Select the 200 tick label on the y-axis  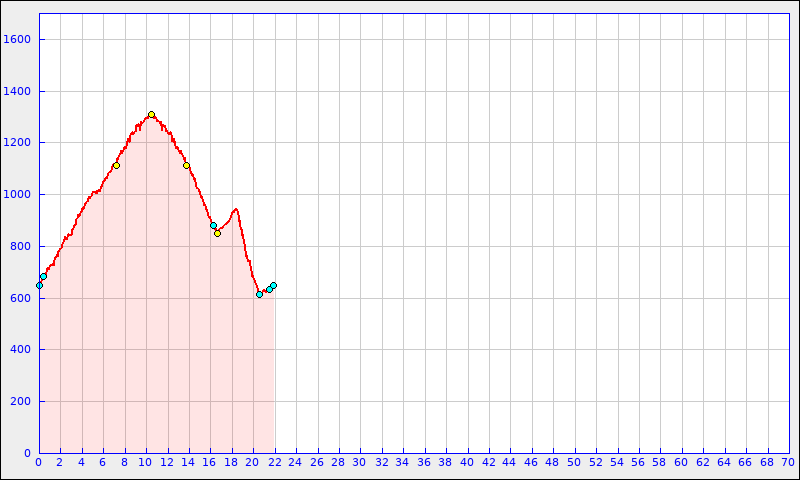point(21,402)
